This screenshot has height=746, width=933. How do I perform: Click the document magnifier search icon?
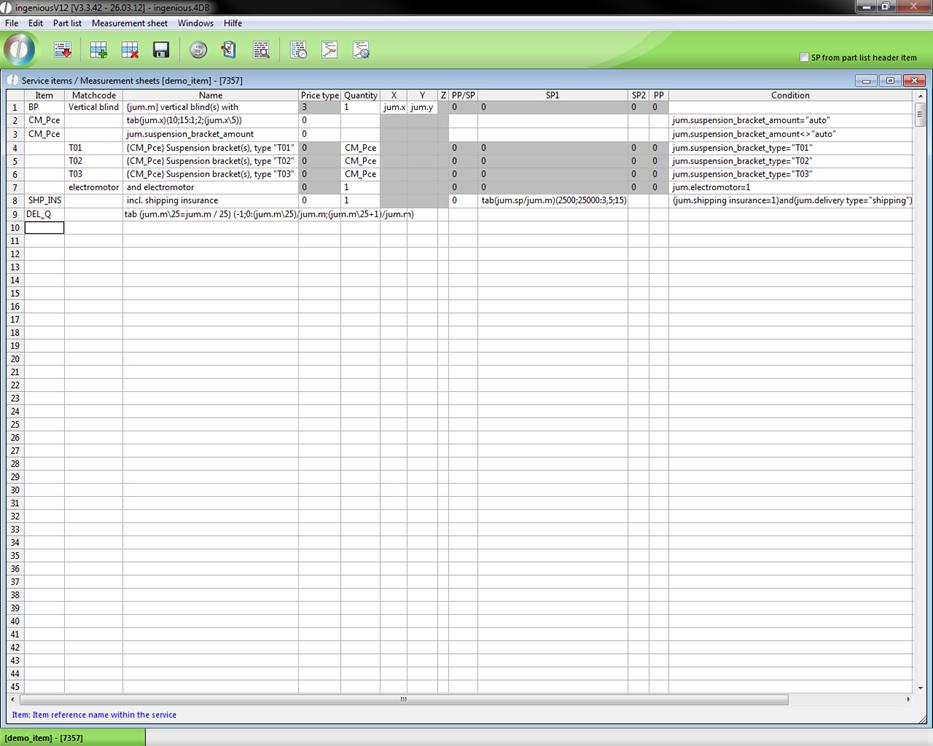click(x=261, y=50)
